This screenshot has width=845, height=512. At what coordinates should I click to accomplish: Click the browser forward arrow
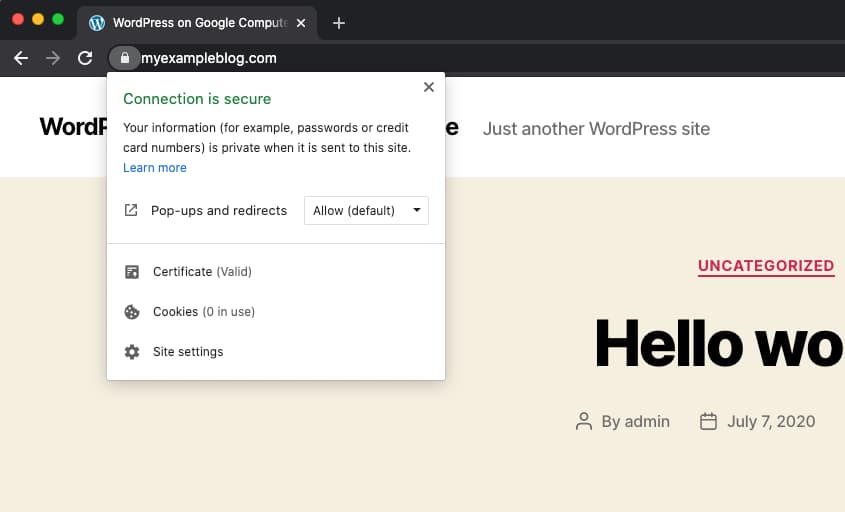click(53, 58)
